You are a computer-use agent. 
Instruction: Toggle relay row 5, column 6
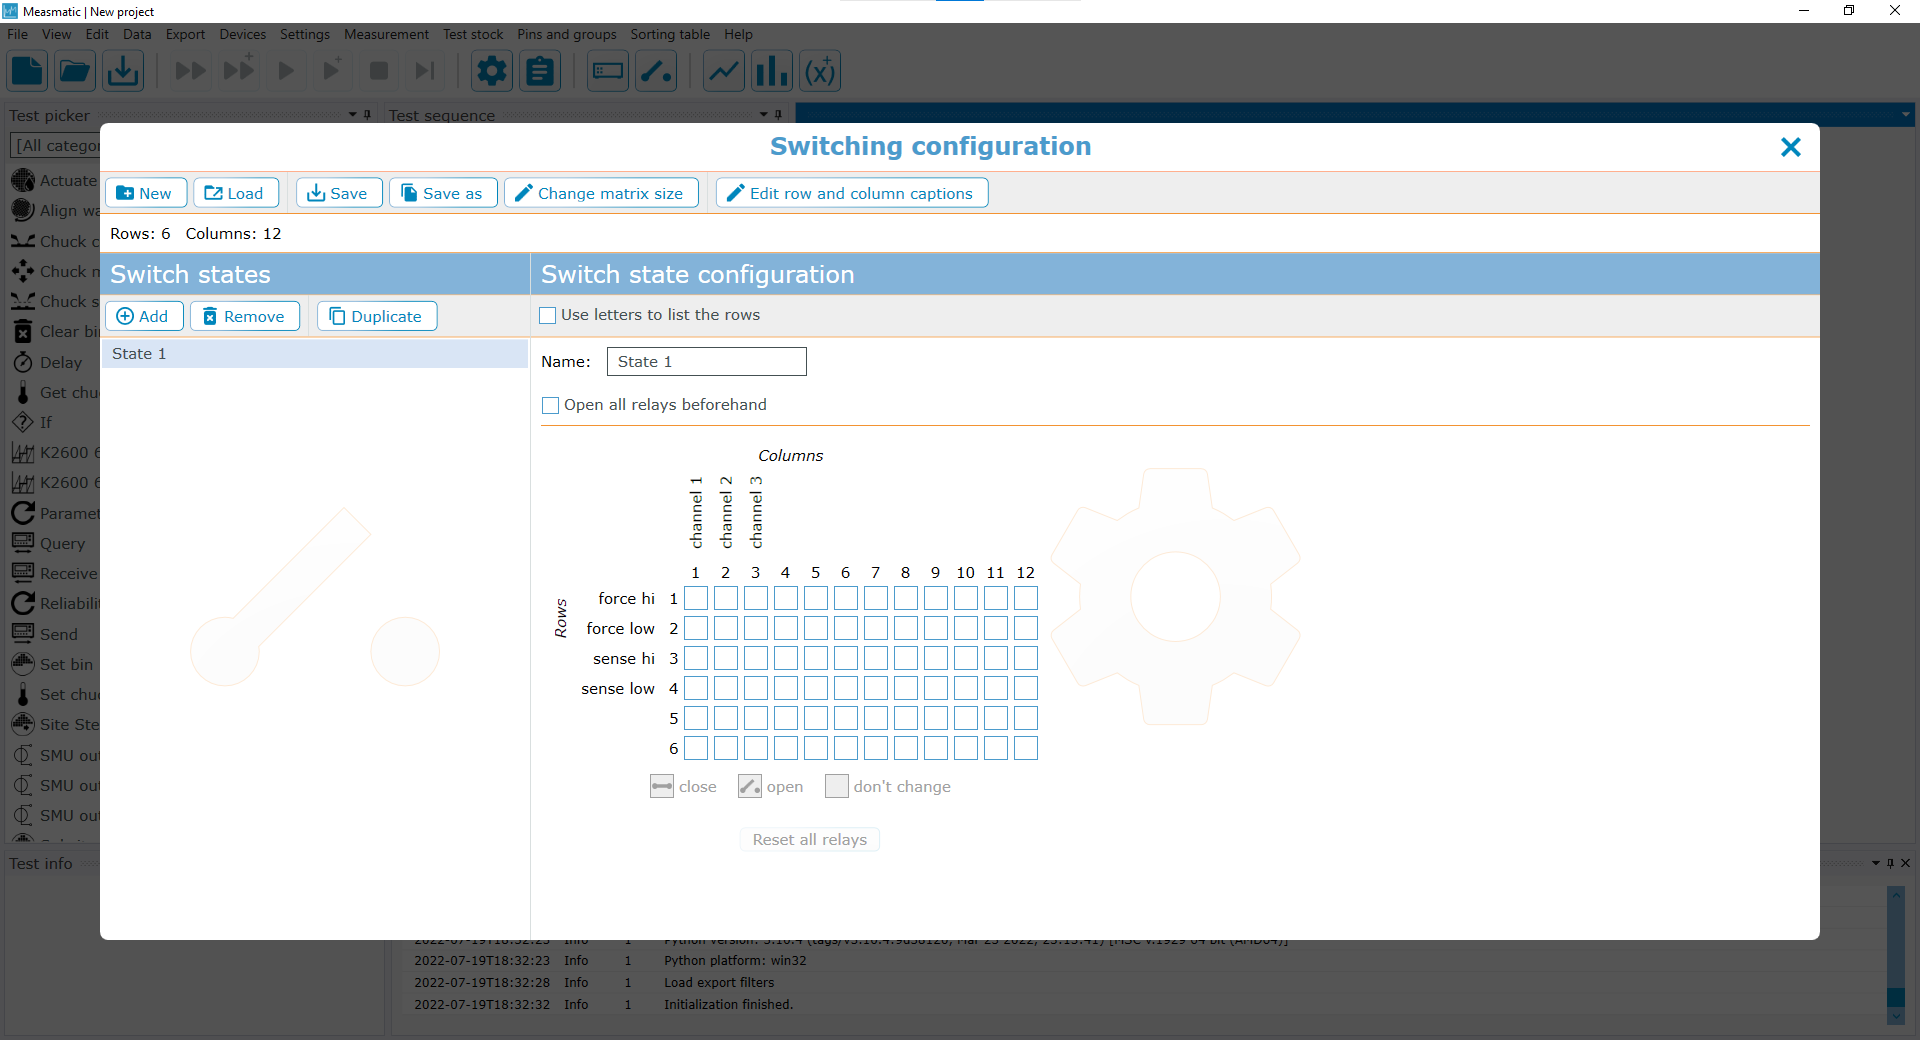(x=846, y=719)
